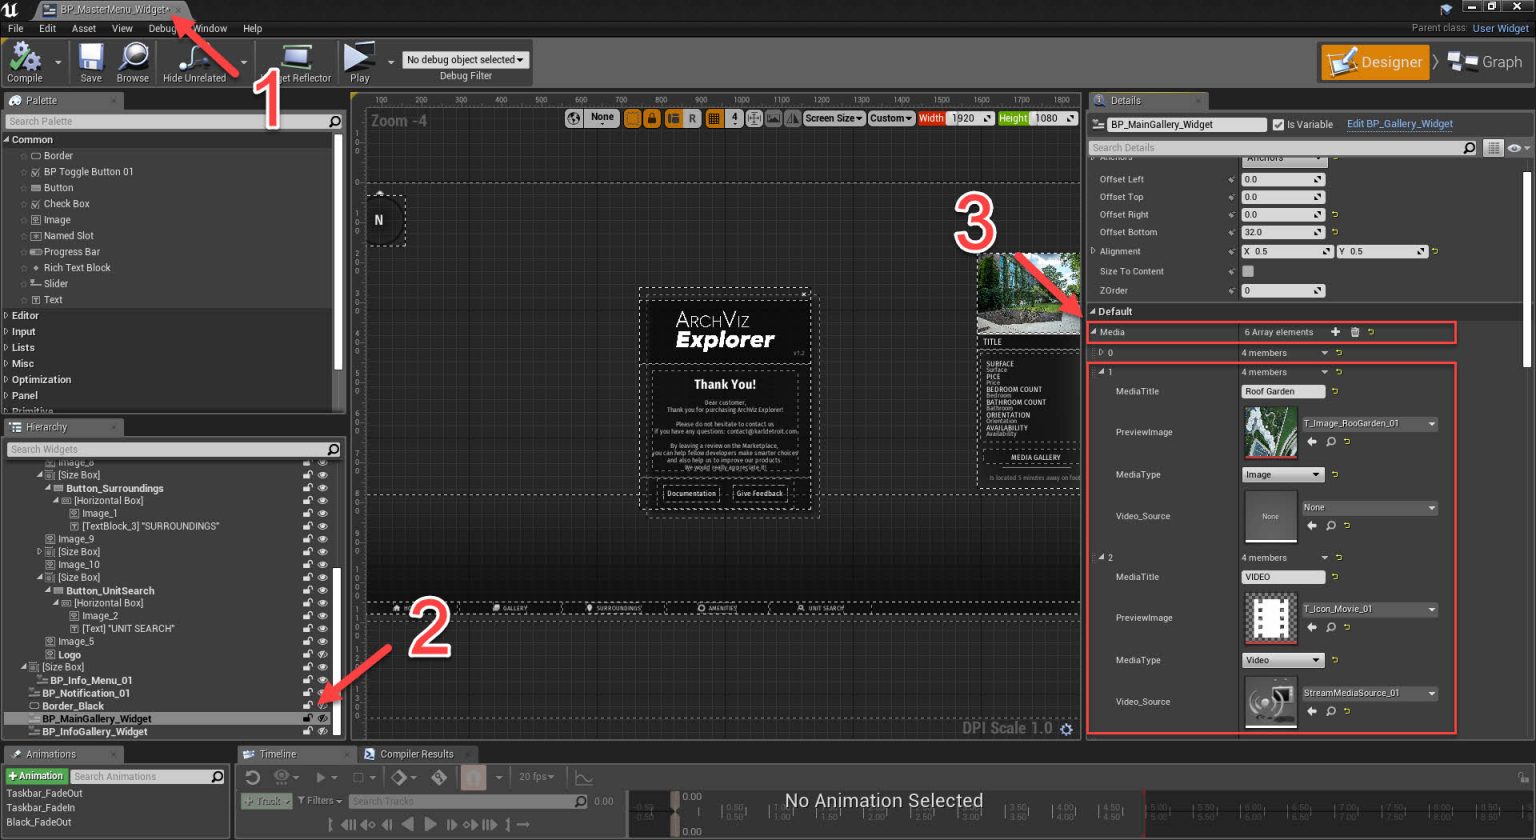The width and height of the screenshot is (1536, 840).
Task: Open the Window menu
Action: (210, 28)
